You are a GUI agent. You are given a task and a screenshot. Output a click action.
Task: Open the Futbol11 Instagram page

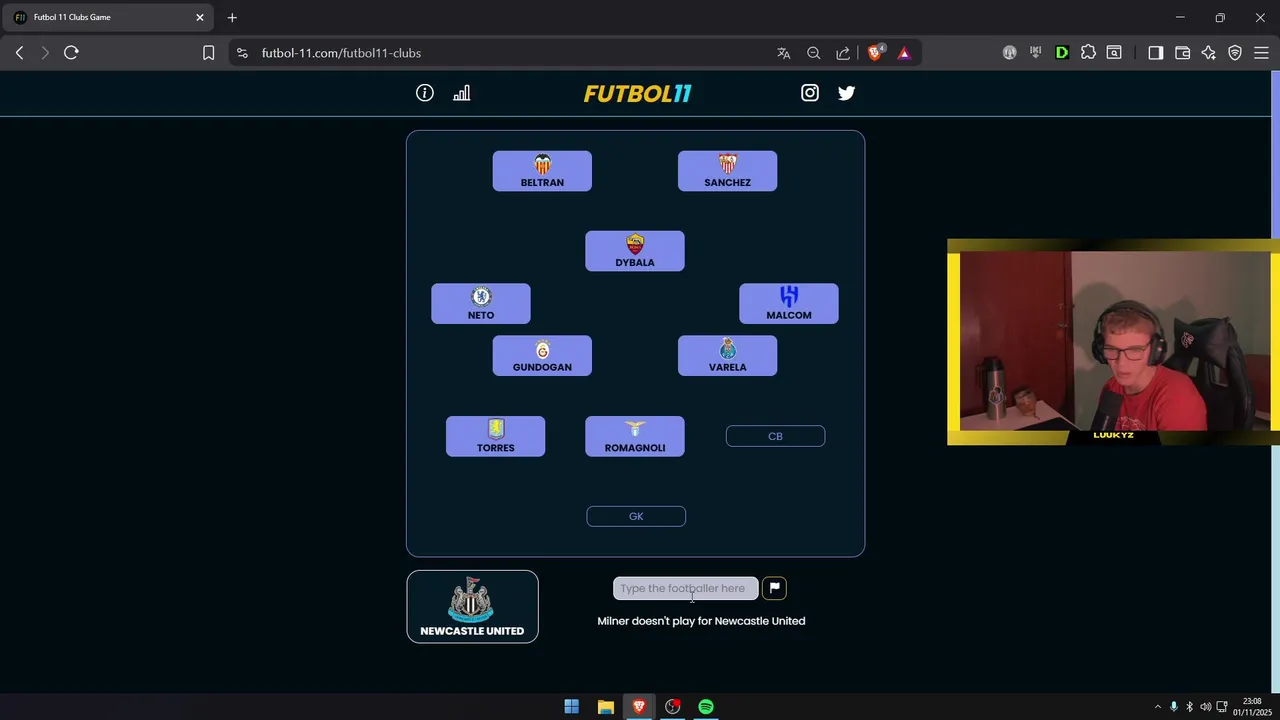point(810,93)
